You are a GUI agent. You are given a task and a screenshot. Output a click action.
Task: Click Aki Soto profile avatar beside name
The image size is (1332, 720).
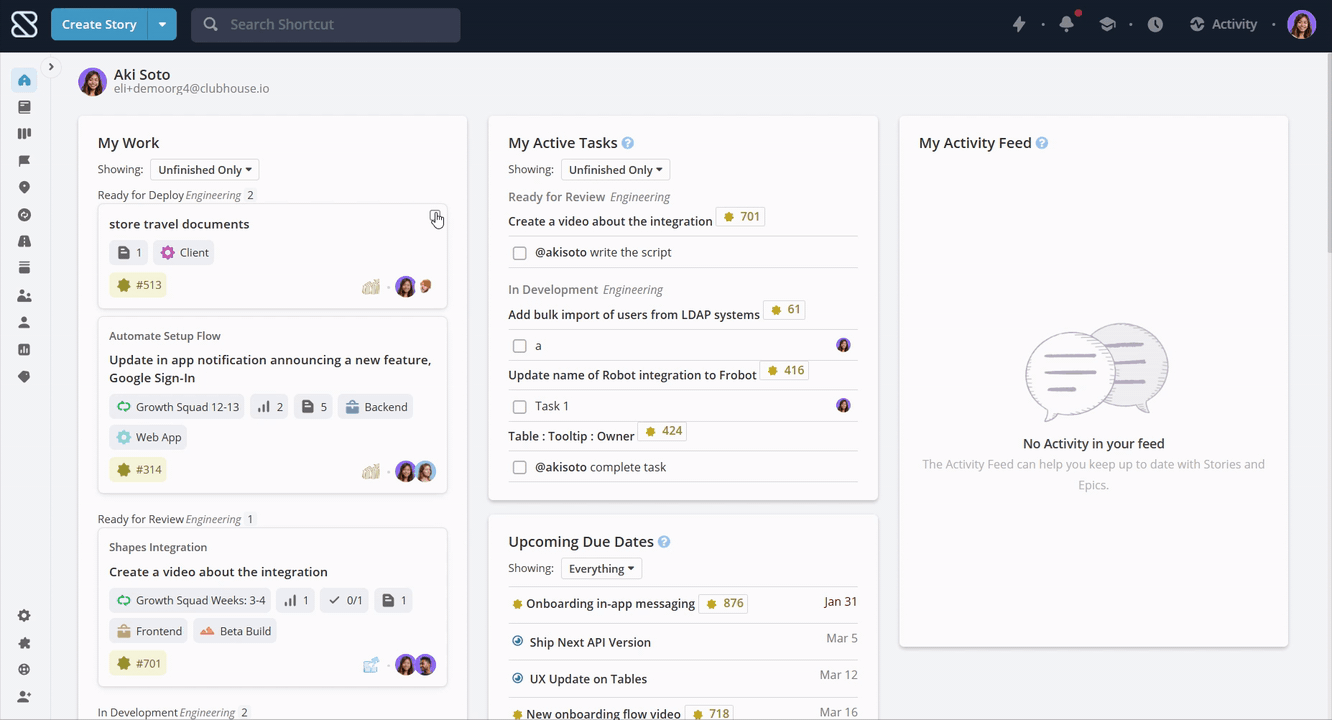click(93, 82)
